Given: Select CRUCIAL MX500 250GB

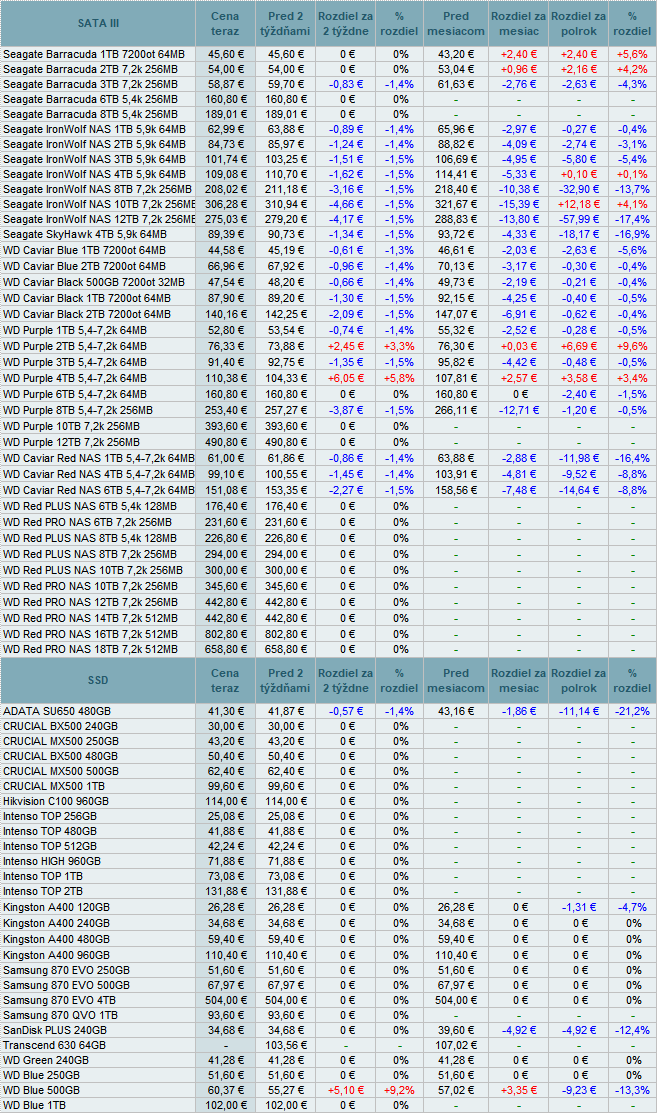Looking at the screenshot, I should click(61, 741).
